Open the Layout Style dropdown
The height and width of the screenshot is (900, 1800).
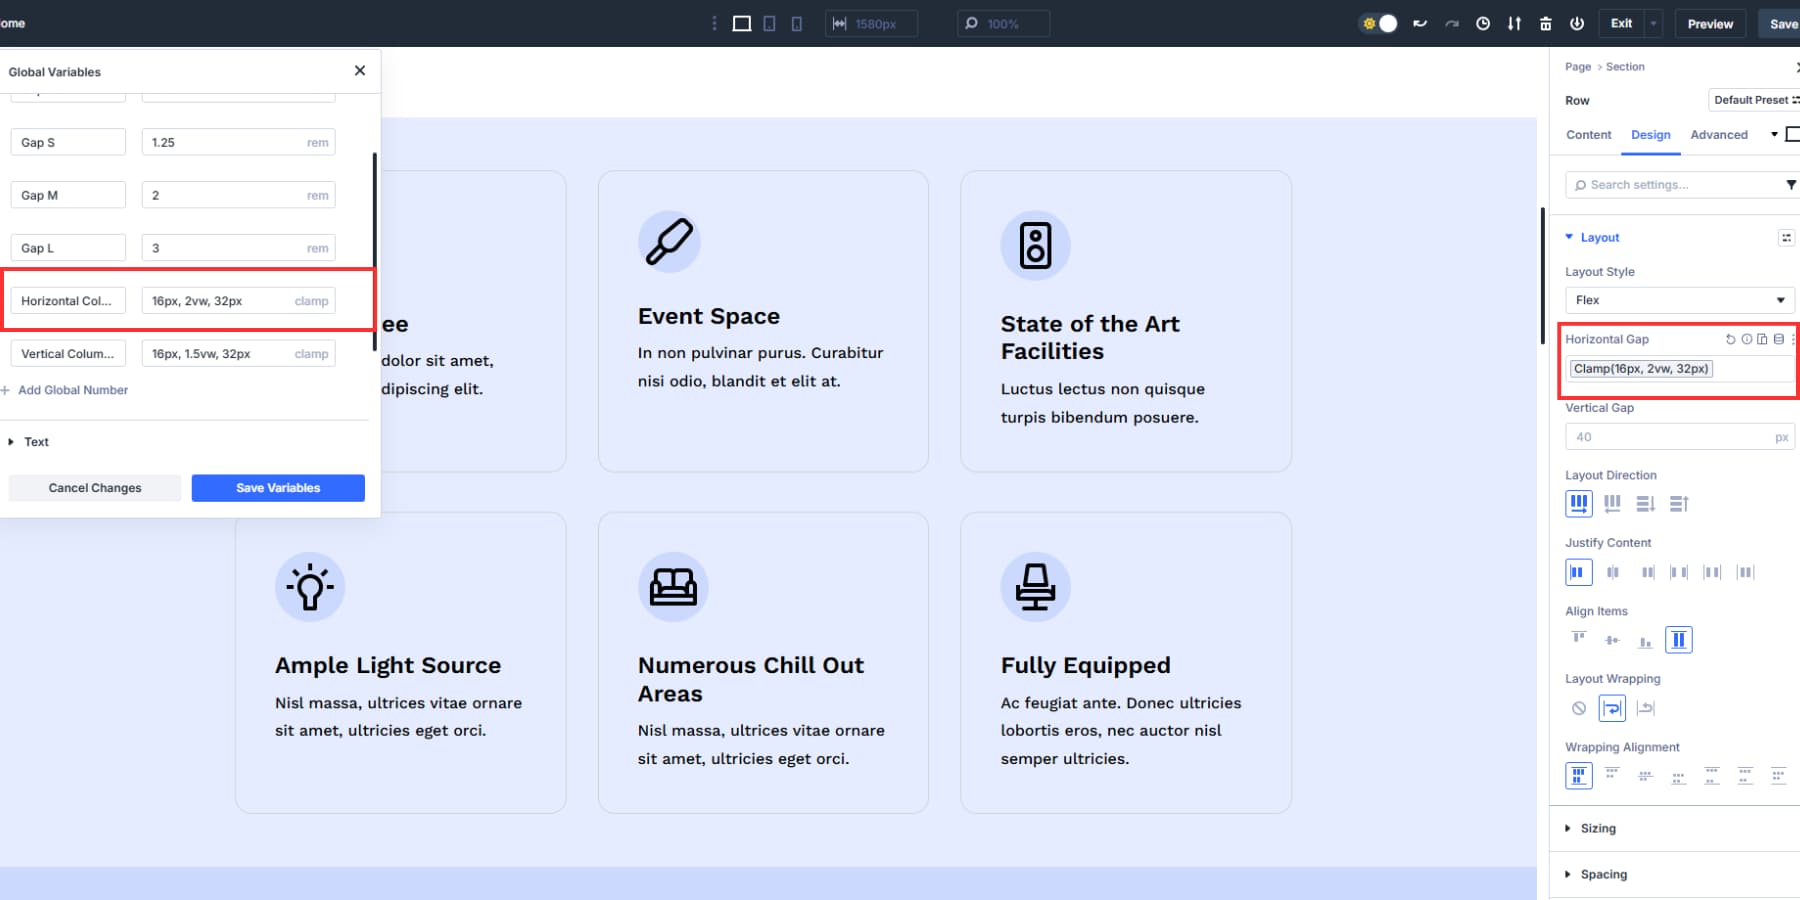pyautogui.click(x=1679, y=300)
